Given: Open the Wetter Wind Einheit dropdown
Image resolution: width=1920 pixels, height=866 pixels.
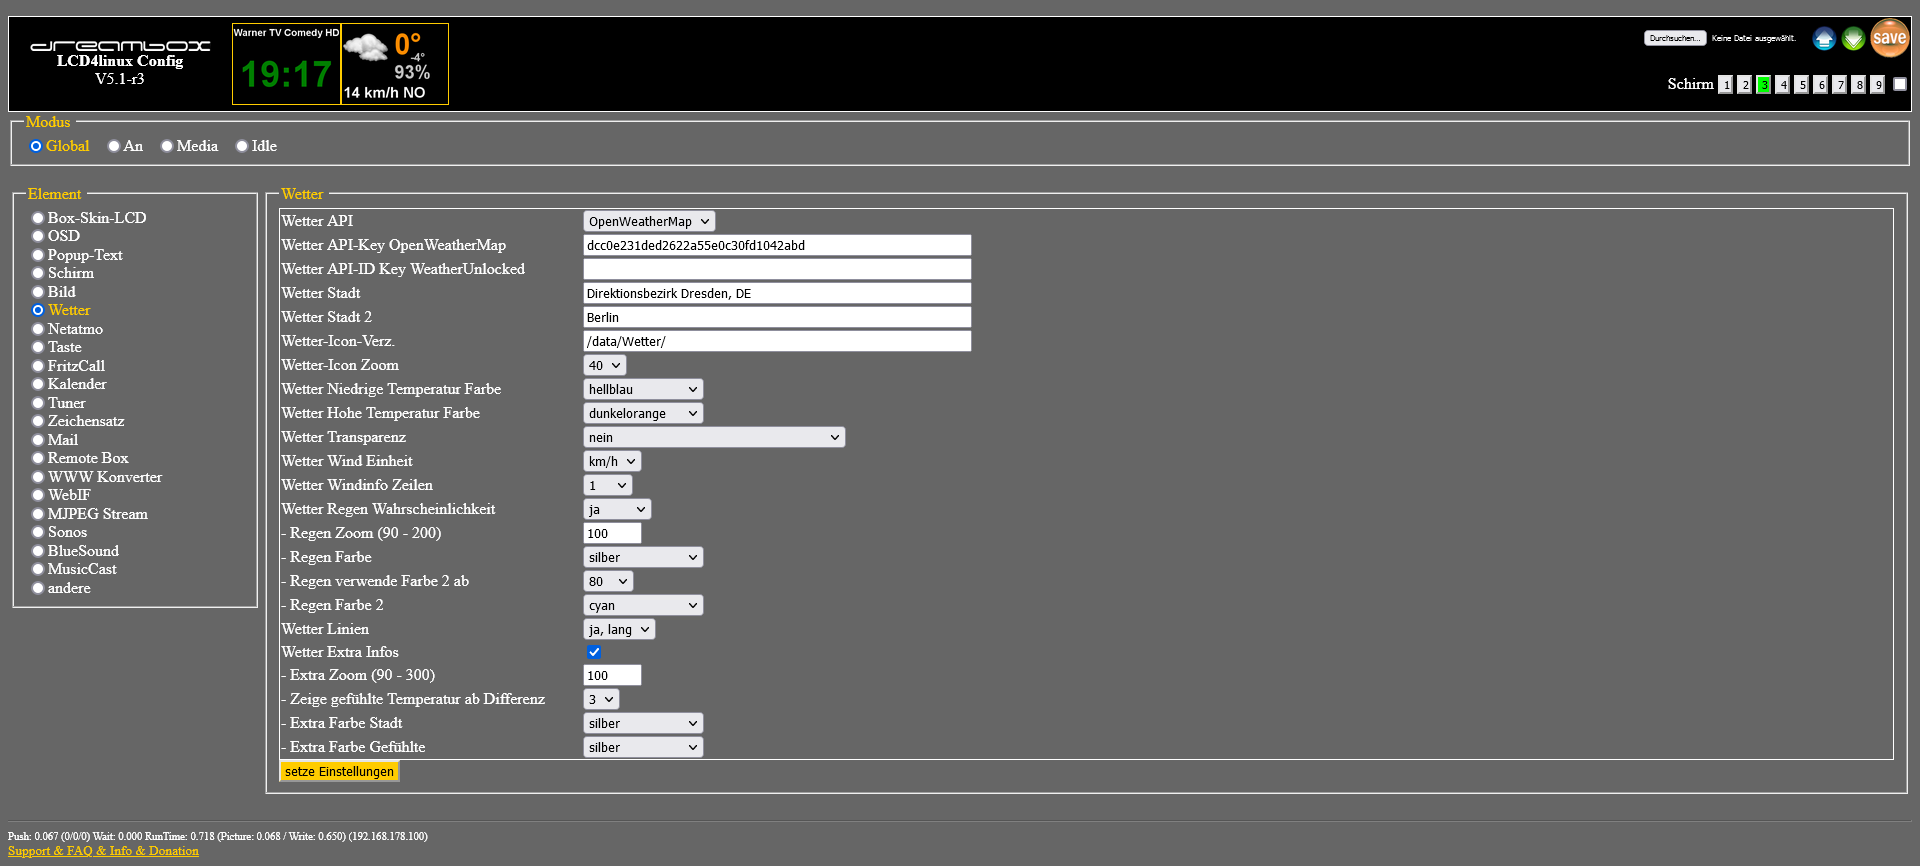Looking at the screenshot, I should (x=612, y=461).
